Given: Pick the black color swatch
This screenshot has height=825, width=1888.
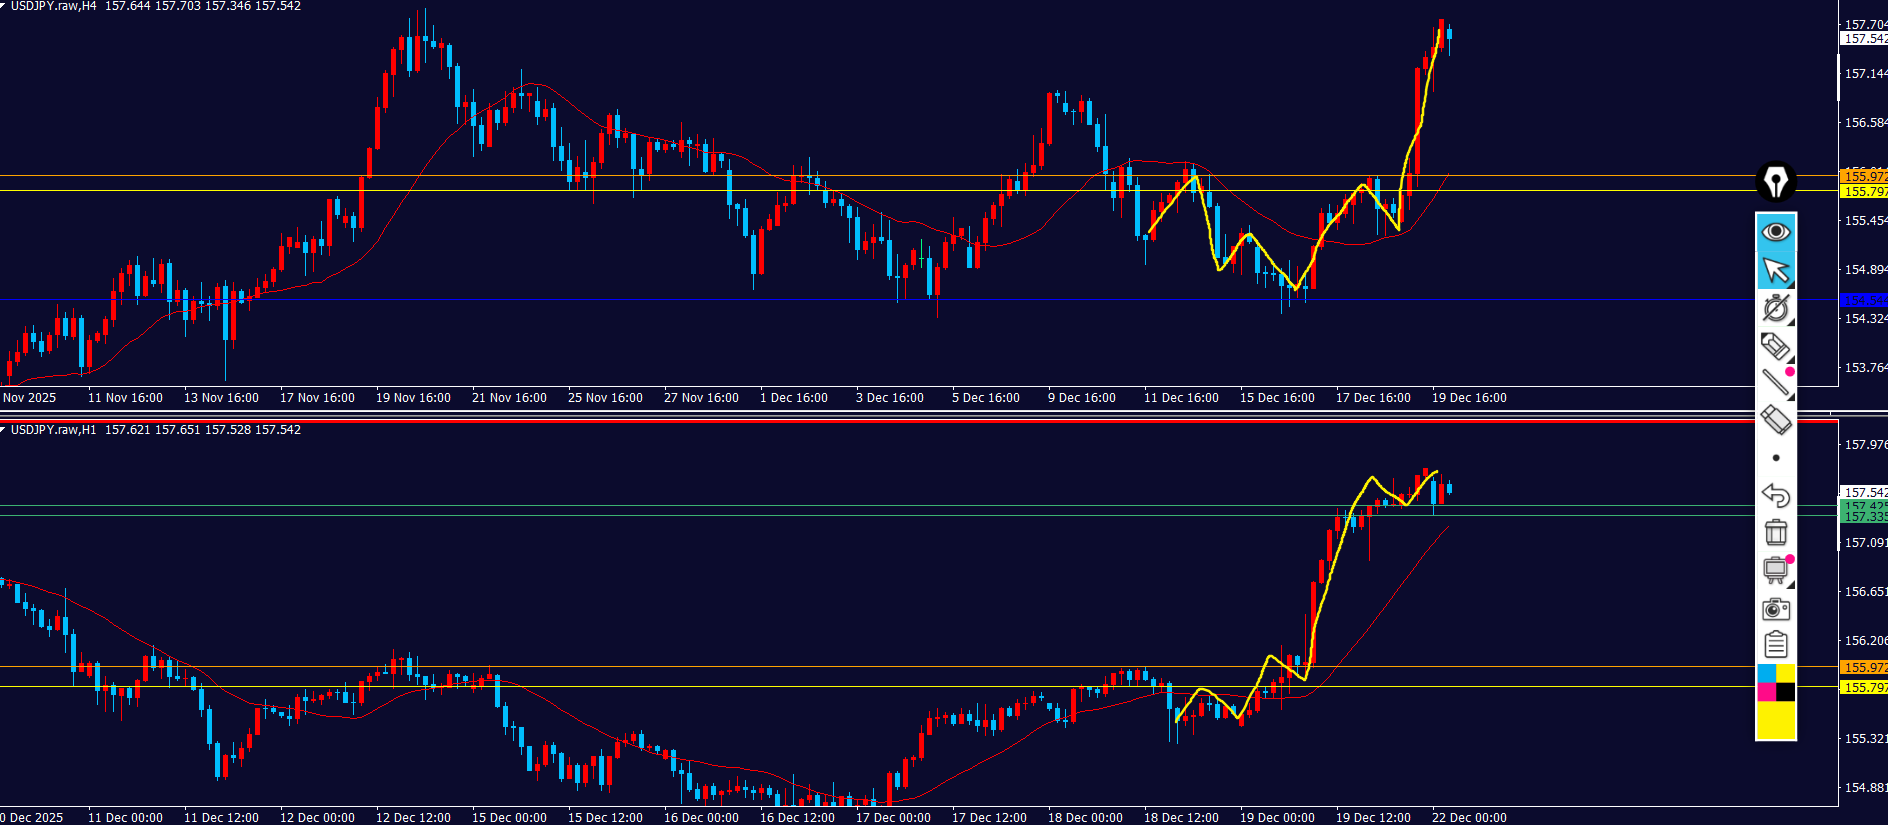Looking at the screenshot, I should coord(1786,692).
